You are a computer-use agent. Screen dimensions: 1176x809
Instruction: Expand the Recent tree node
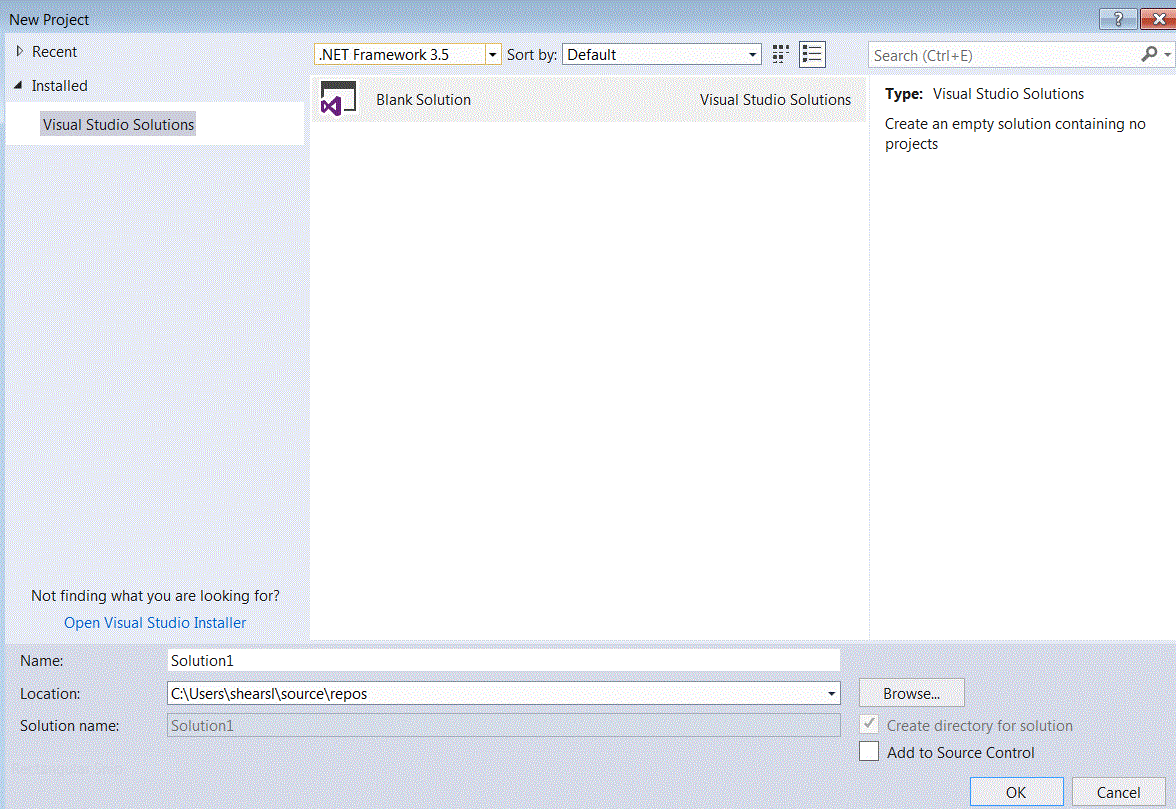[20, 51]
